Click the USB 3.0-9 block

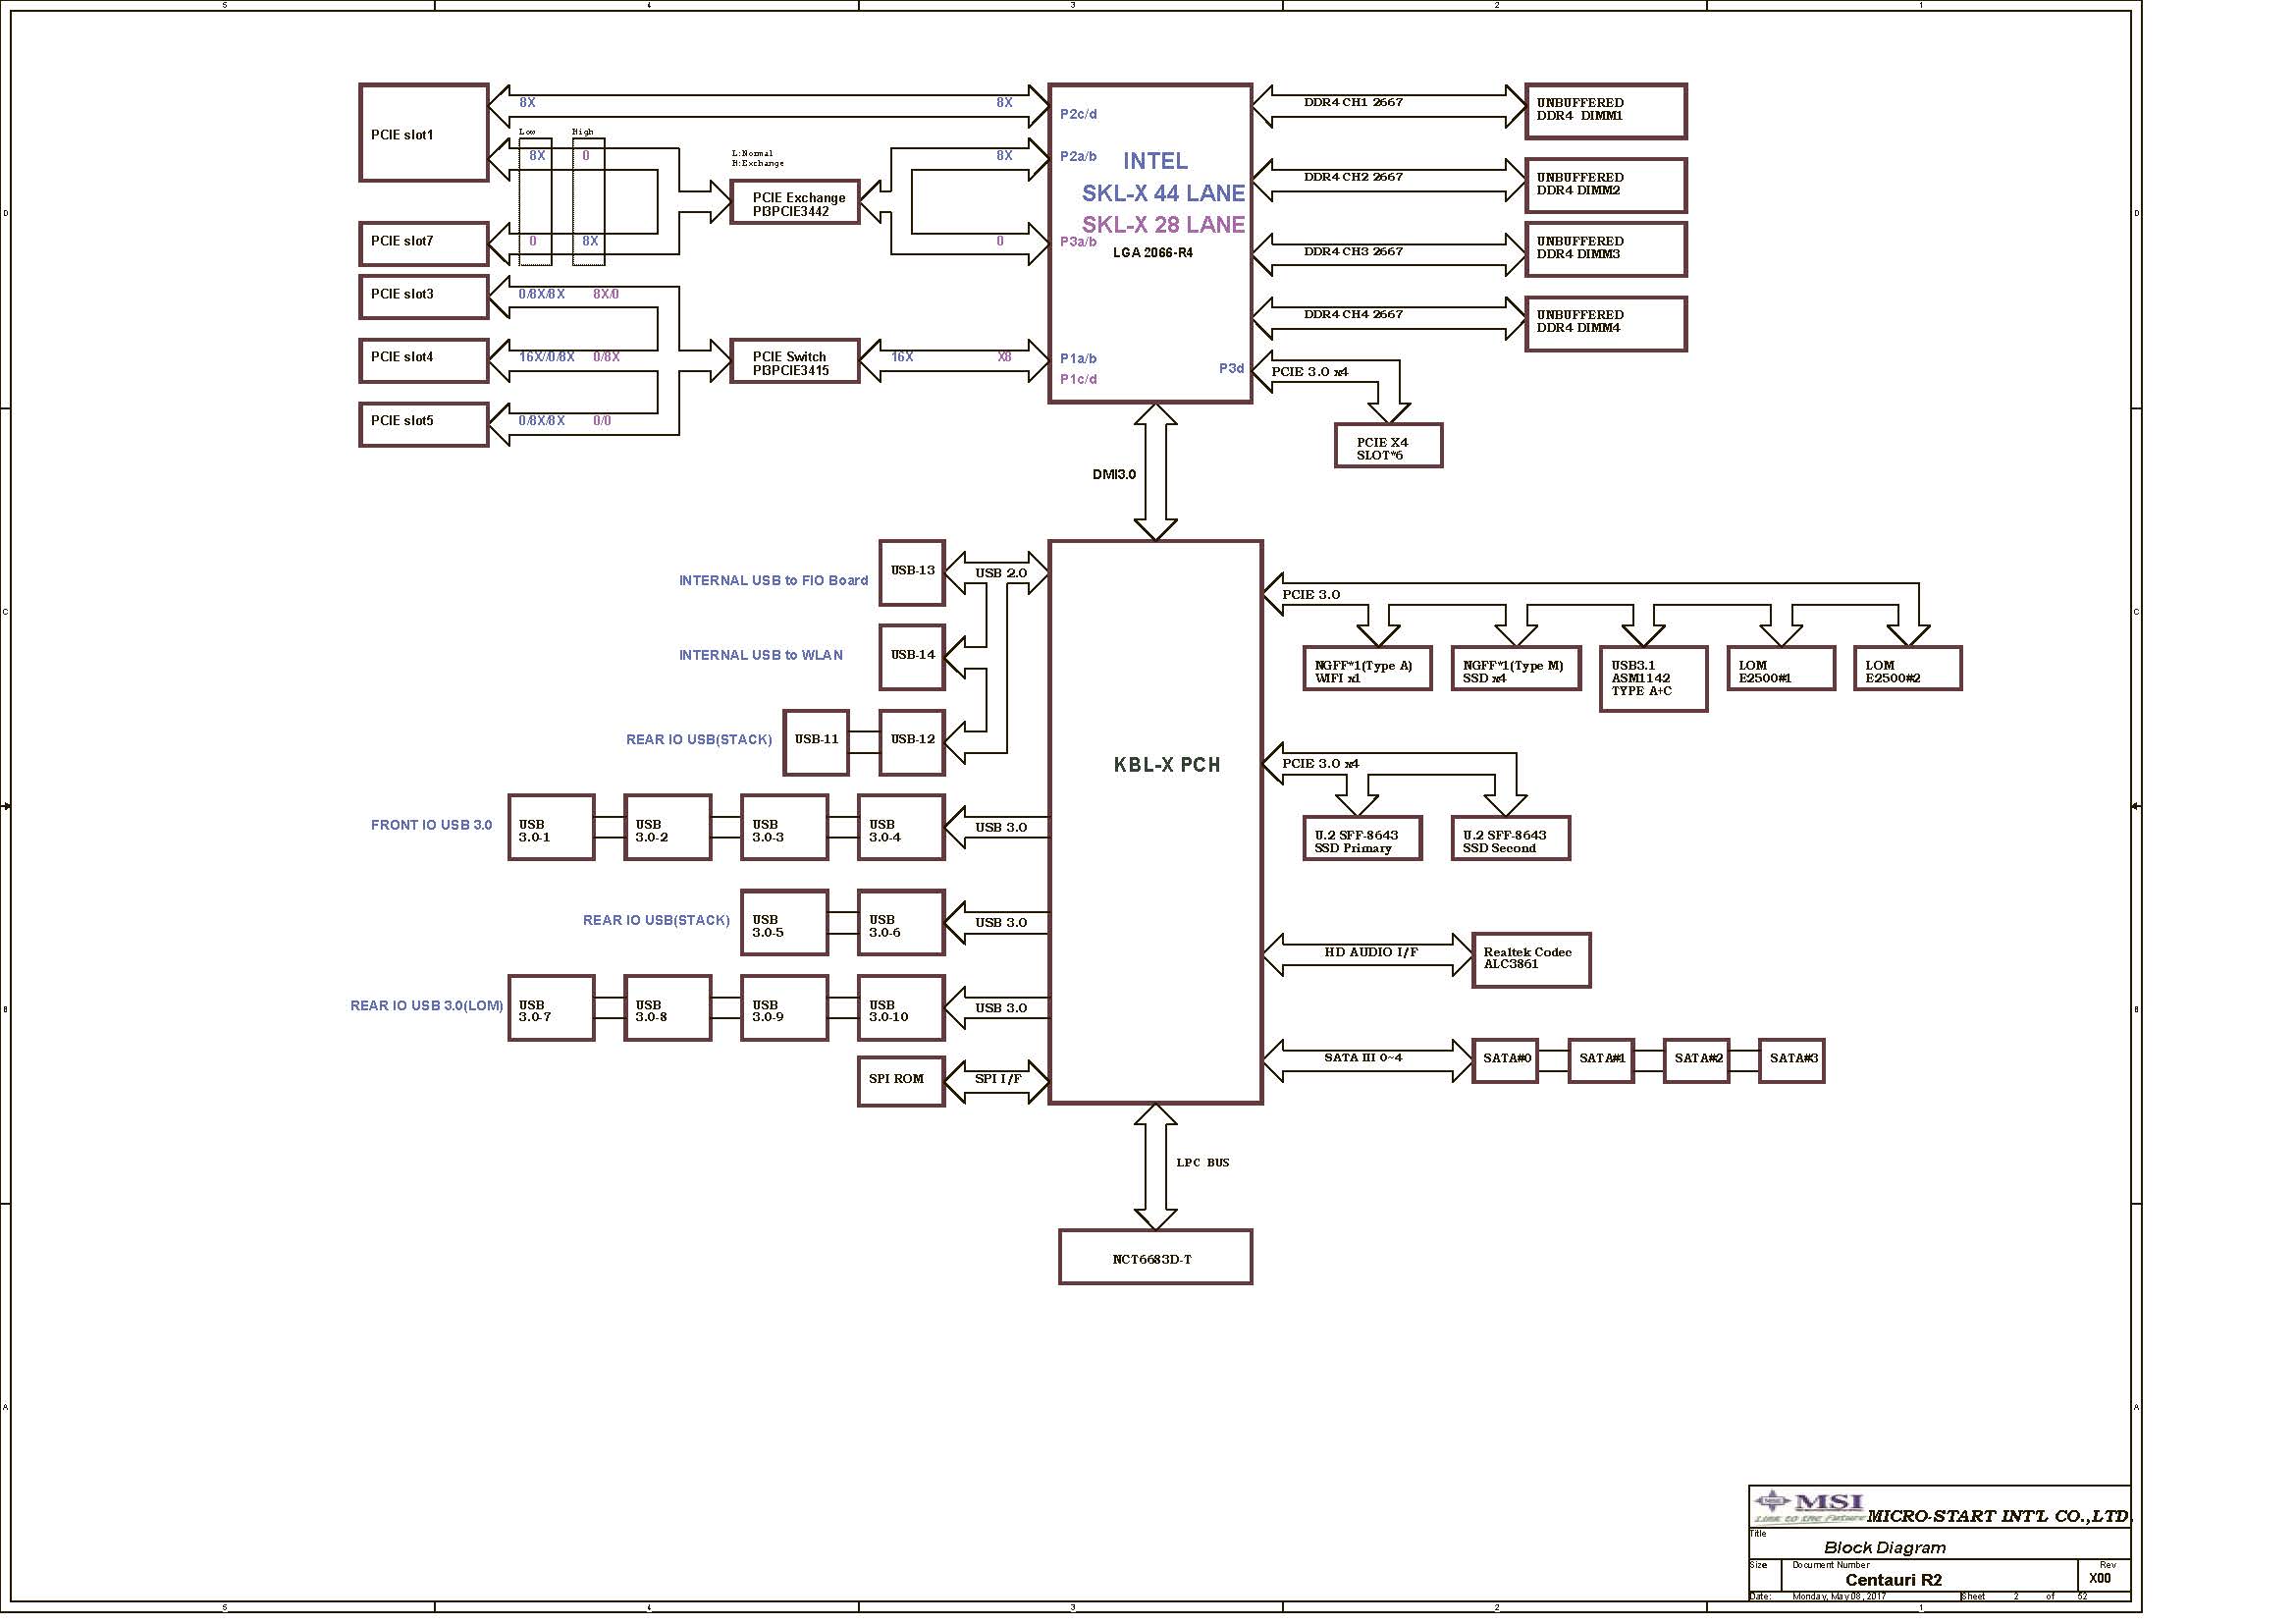tap(784, 1008)
